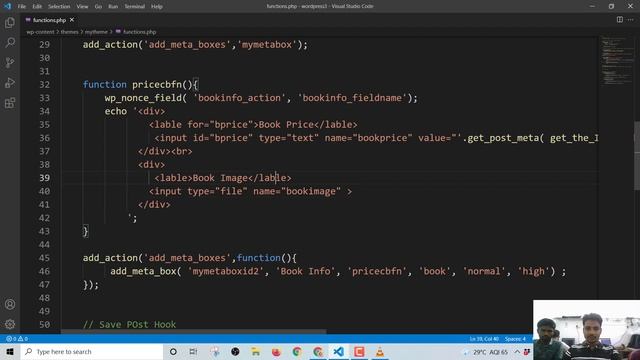Screen dimensions: 640x360
Task: Open the Source Control view
Action: [10, 62]
